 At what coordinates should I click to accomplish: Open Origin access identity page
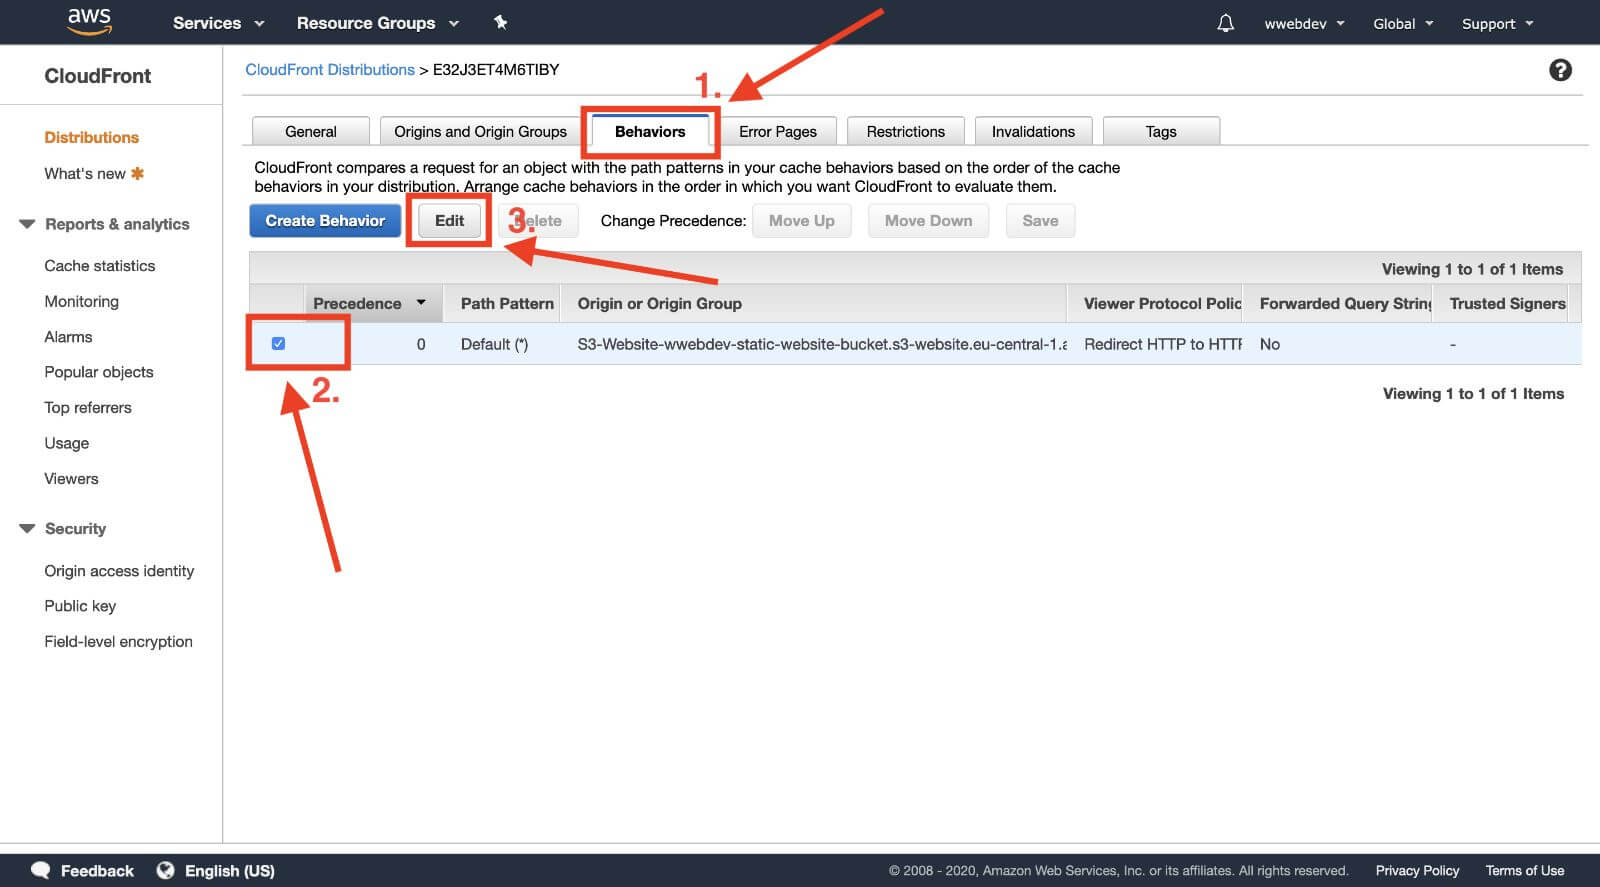(119, 570)
